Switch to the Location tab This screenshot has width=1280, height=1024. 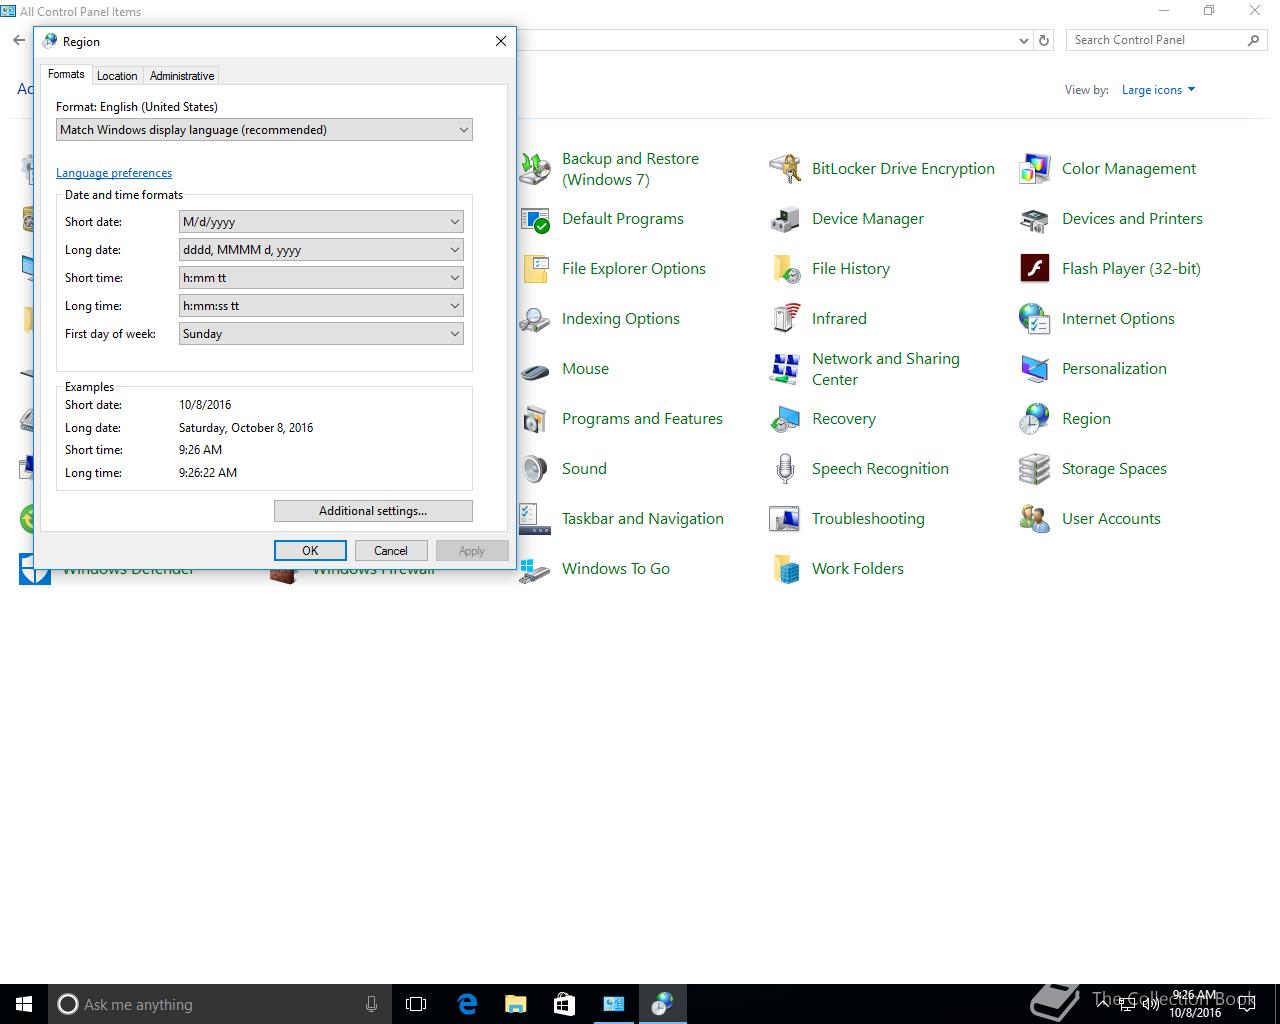117,76
